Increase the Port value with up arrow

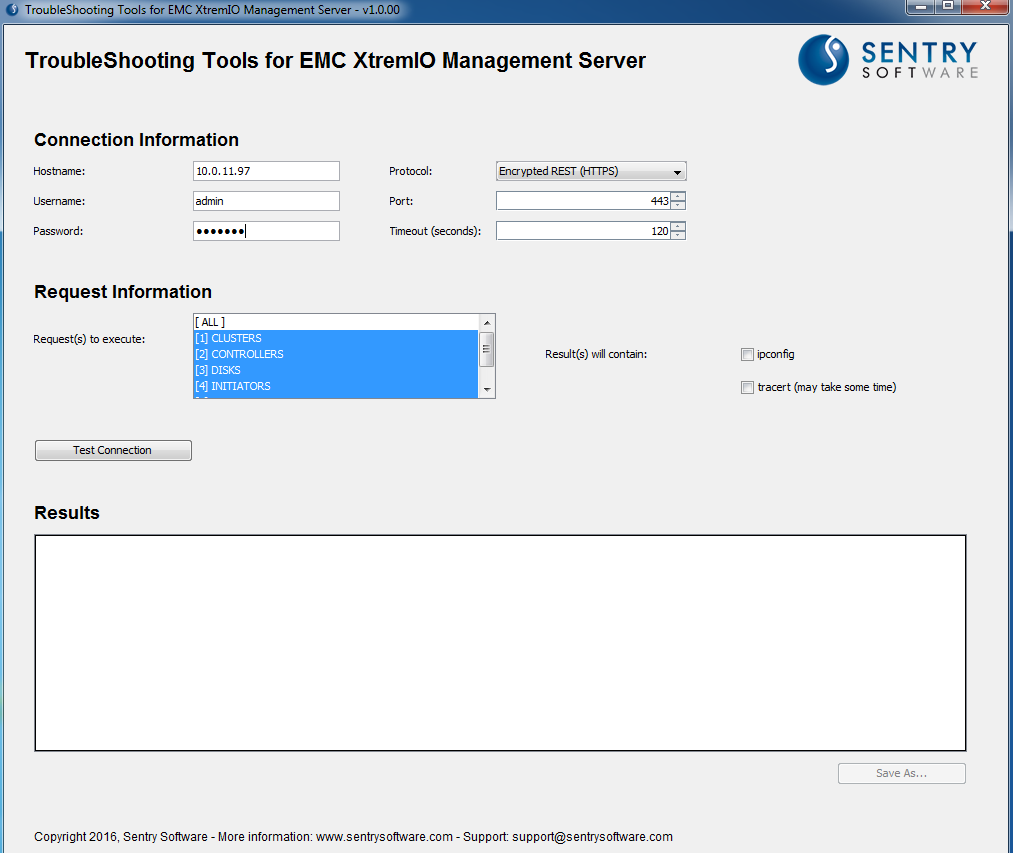[x=678, y=196]
